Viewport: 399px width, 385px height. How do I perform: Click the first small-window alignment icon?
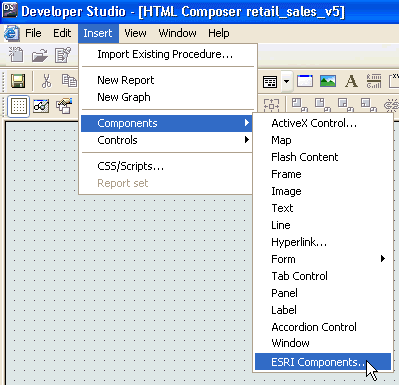[300, 104]
